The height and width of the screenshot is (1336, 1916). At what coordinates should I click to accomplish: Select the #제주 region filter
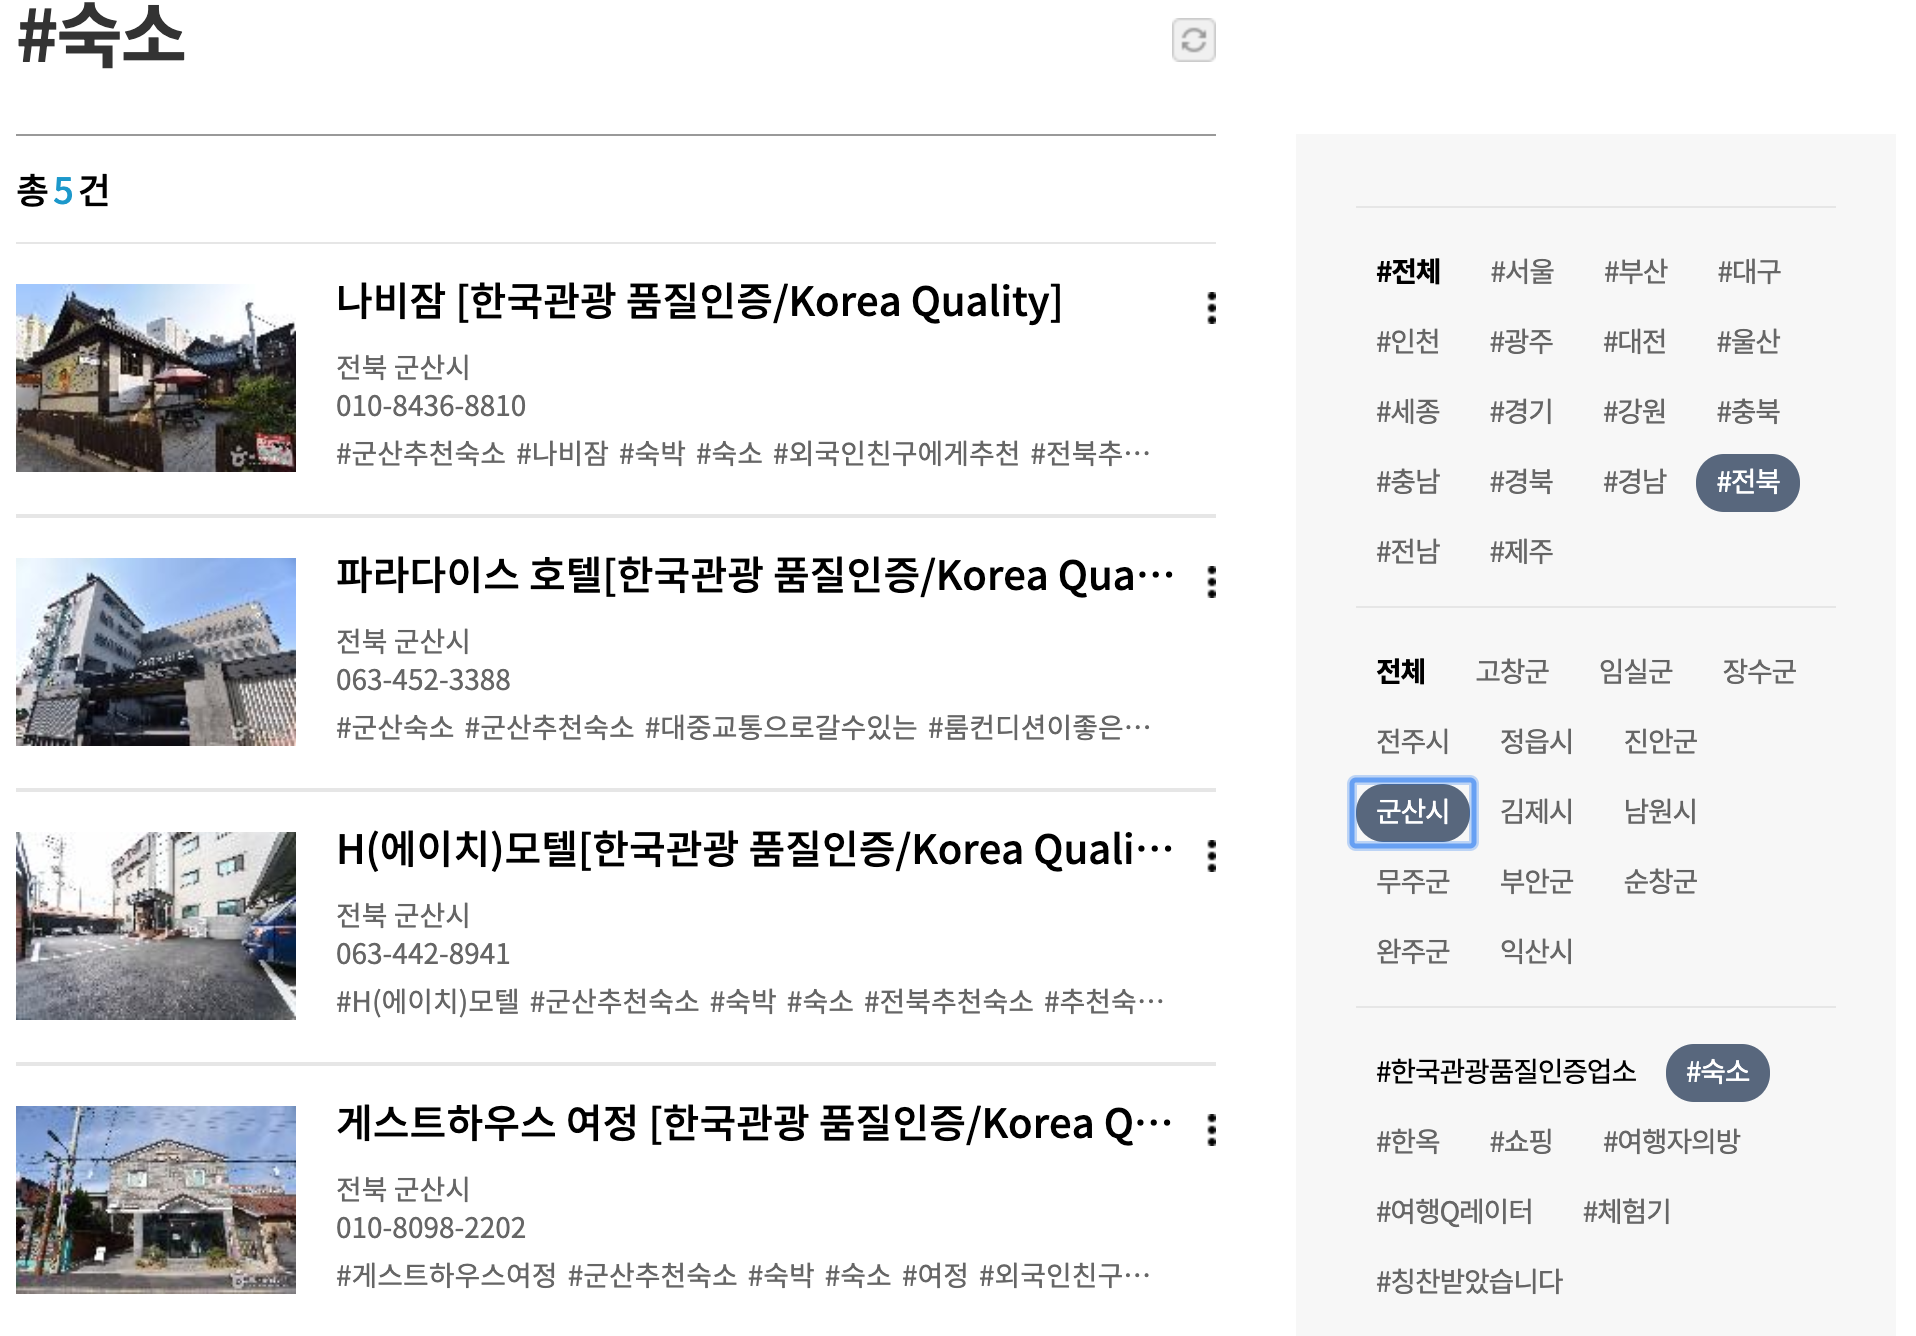point(1523,551)
